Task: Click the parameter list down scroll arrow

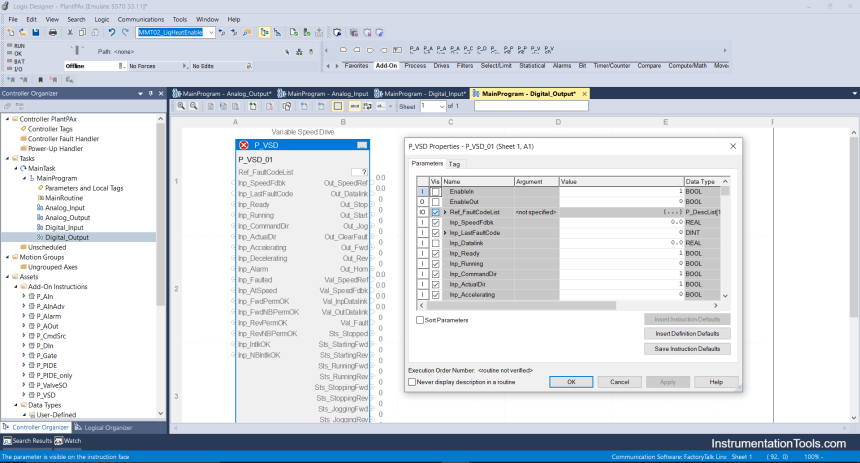Action: [725, 296]
